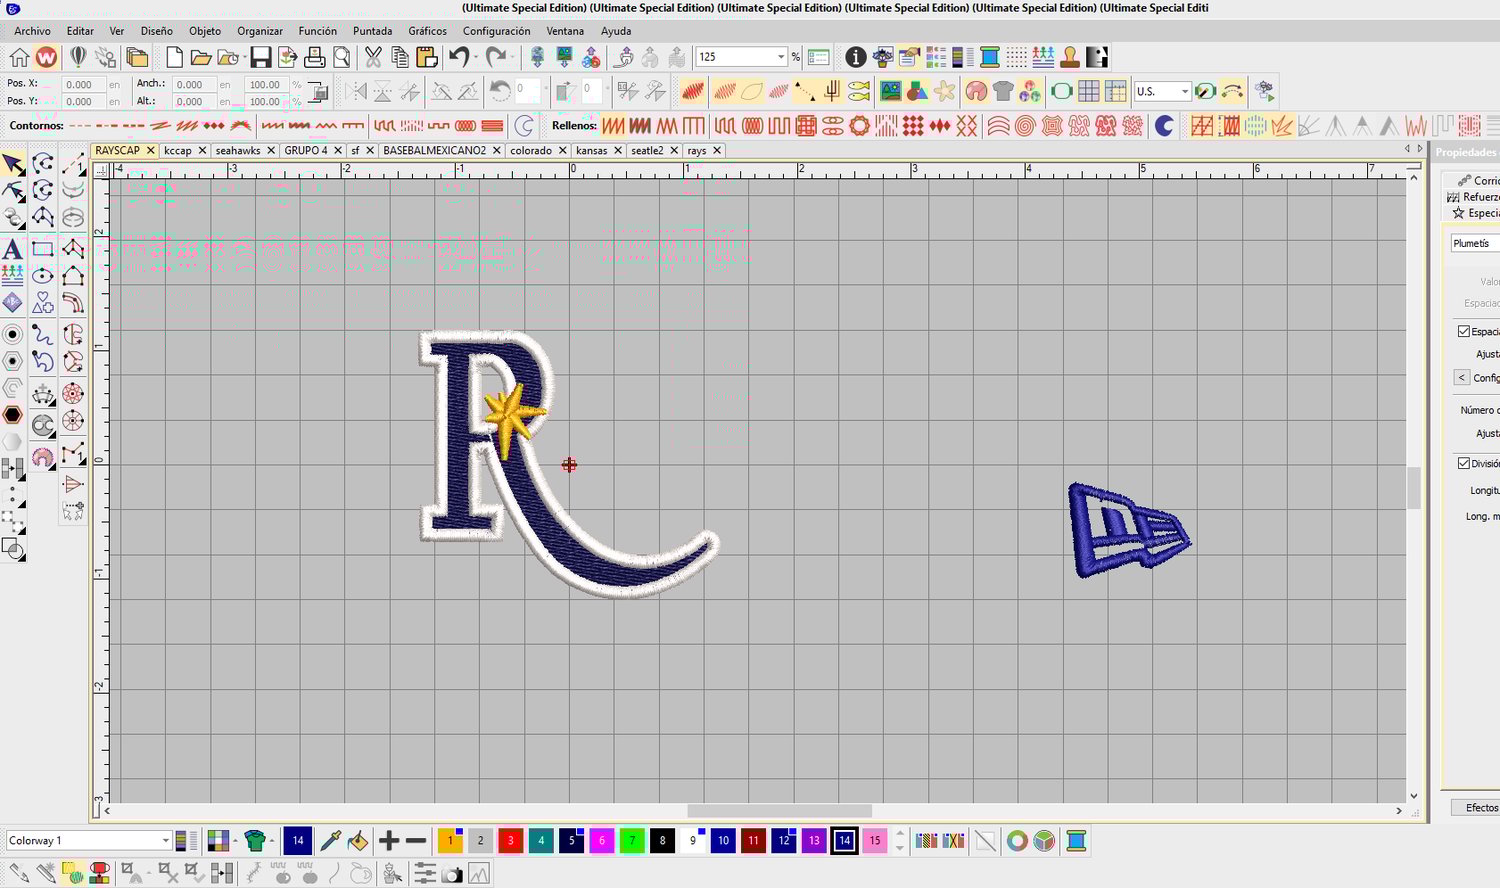Viewport: 1500px width, 888px height.
Task: Click the Save design floppy disk icon
Action: coord(260,57)
